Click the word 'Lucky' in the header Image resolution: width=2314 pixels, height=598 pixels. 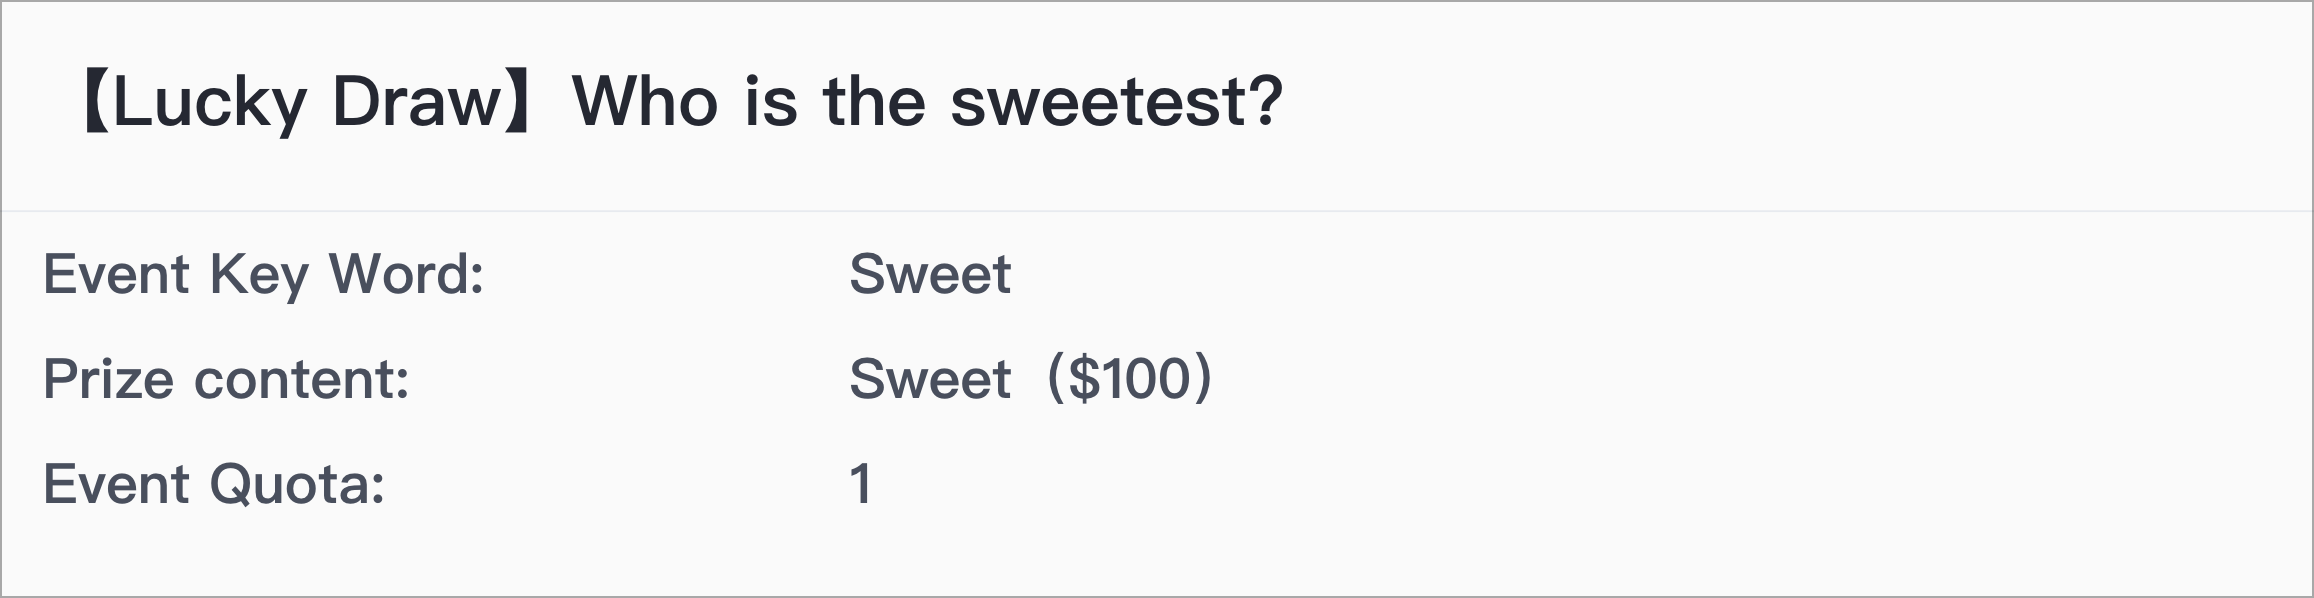click(209, 104)
